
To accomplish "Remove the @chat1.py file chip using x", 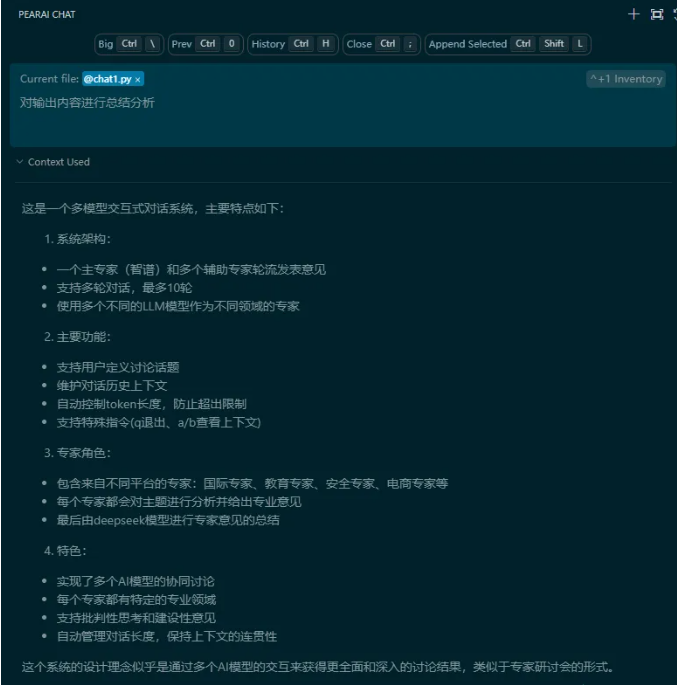I will click(138, 79).
